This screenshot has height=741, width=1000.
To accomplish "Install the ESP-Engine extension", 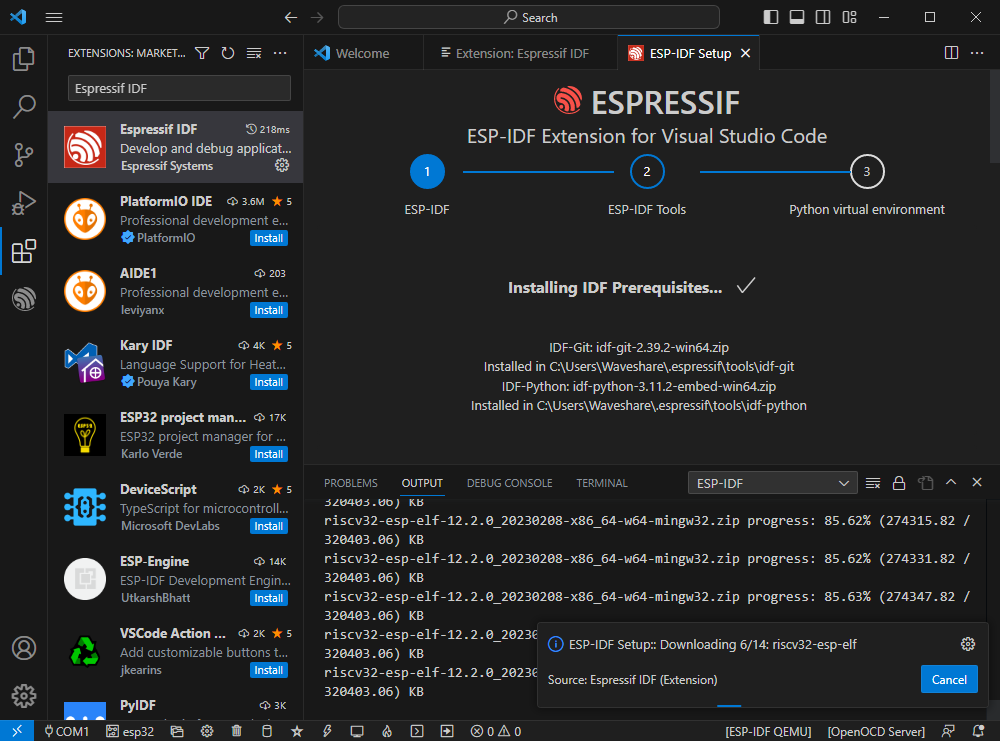I will click(x=268, y=599).
